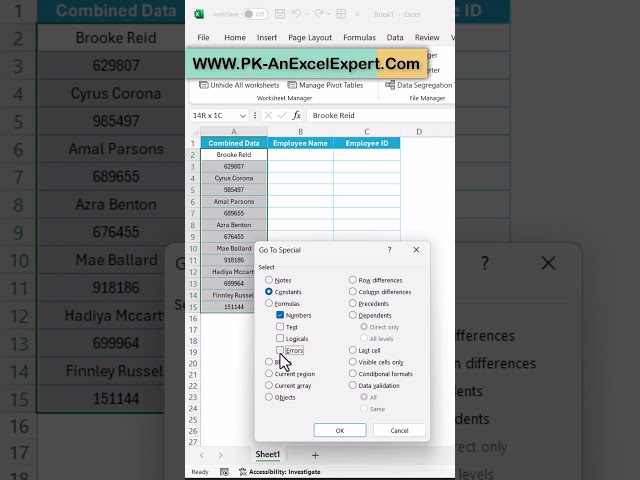
Task: Click cell containing Amal Parsons
Action: [234, 202]
